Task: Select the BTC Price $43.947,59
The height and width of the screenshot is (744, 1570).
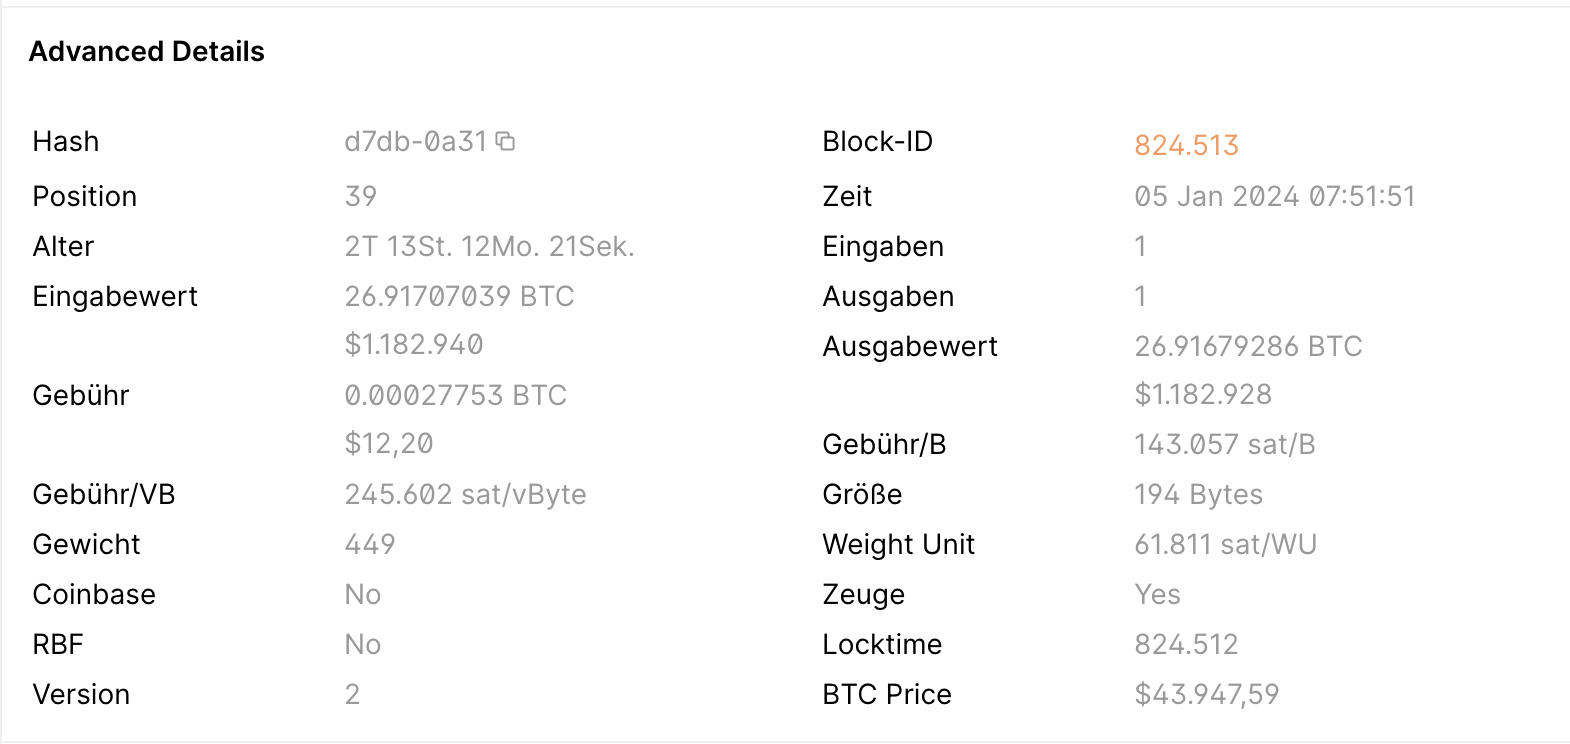Action: pos(1206,694)
